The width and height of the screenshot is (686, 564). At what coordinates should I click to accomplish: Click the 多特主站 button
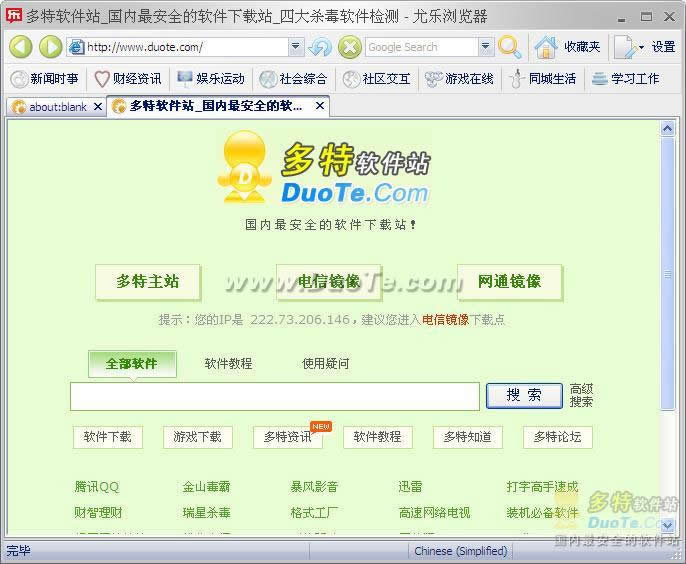[148, 282]
